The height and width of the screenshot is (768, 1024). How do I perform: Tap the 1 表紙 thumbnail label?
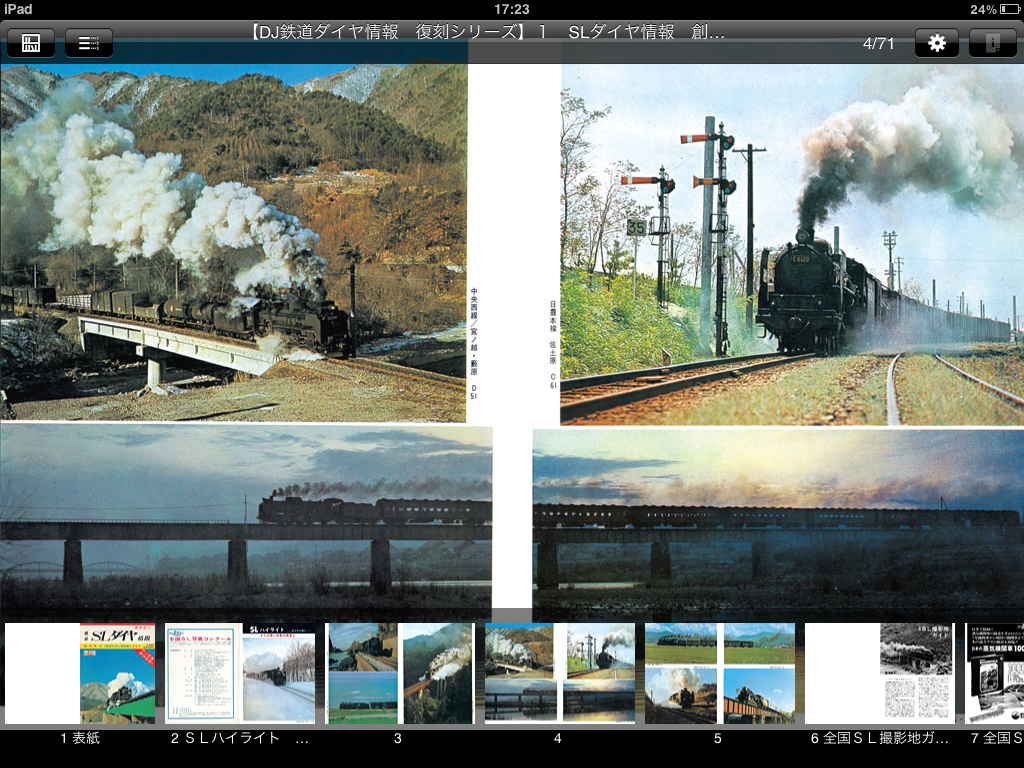pyautogui.click(x=80, y=739)
